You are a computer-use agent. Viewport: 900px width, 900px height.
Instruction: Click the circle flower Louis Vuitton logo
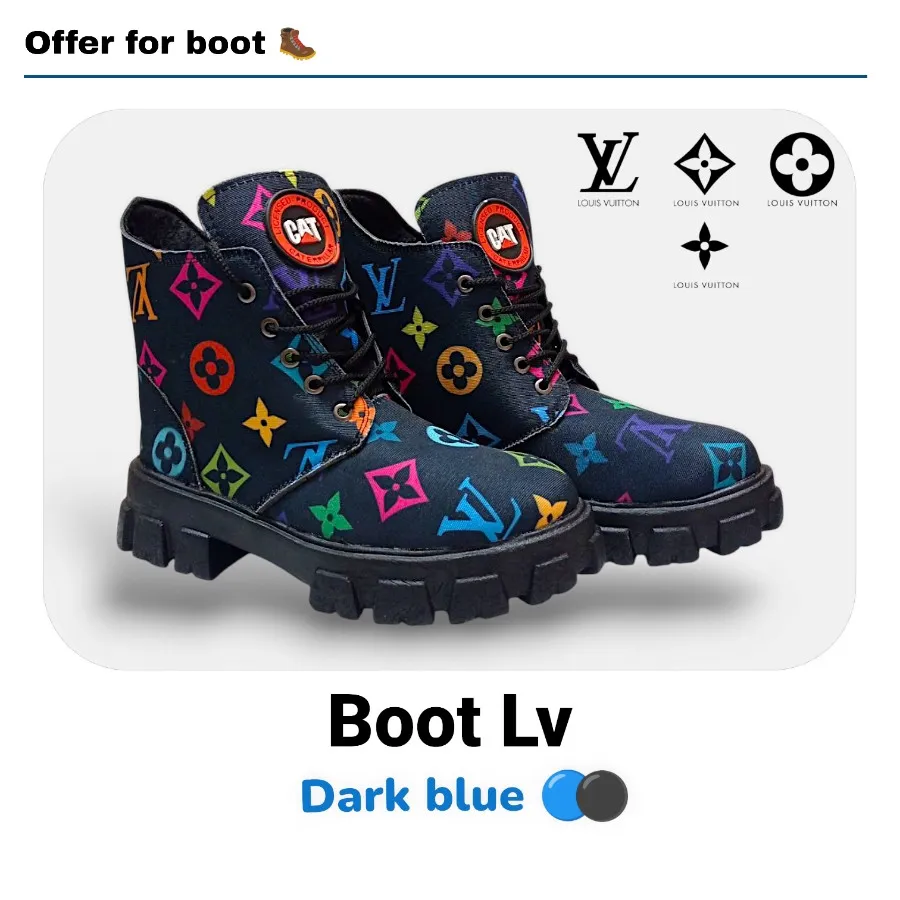802,164
